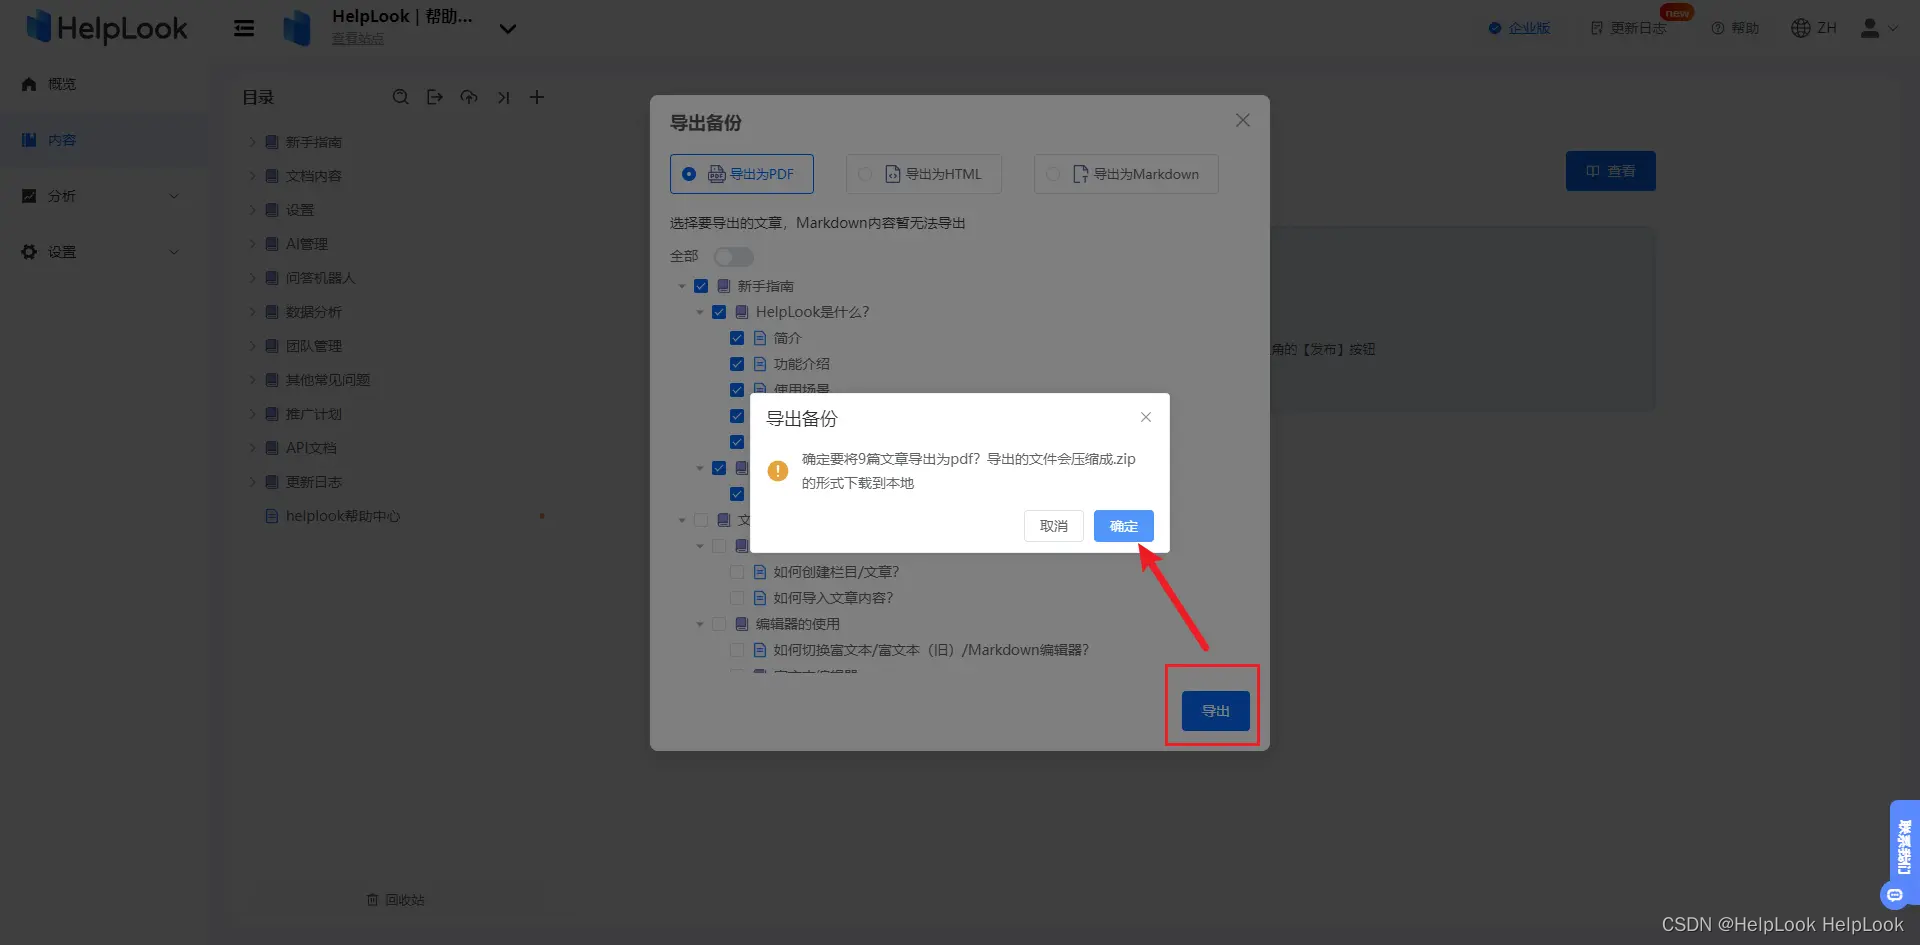This screenshot has width=1920, height=945.
Task: Click the HelpLook logo in the header
Action: click(x=106, y=28)
